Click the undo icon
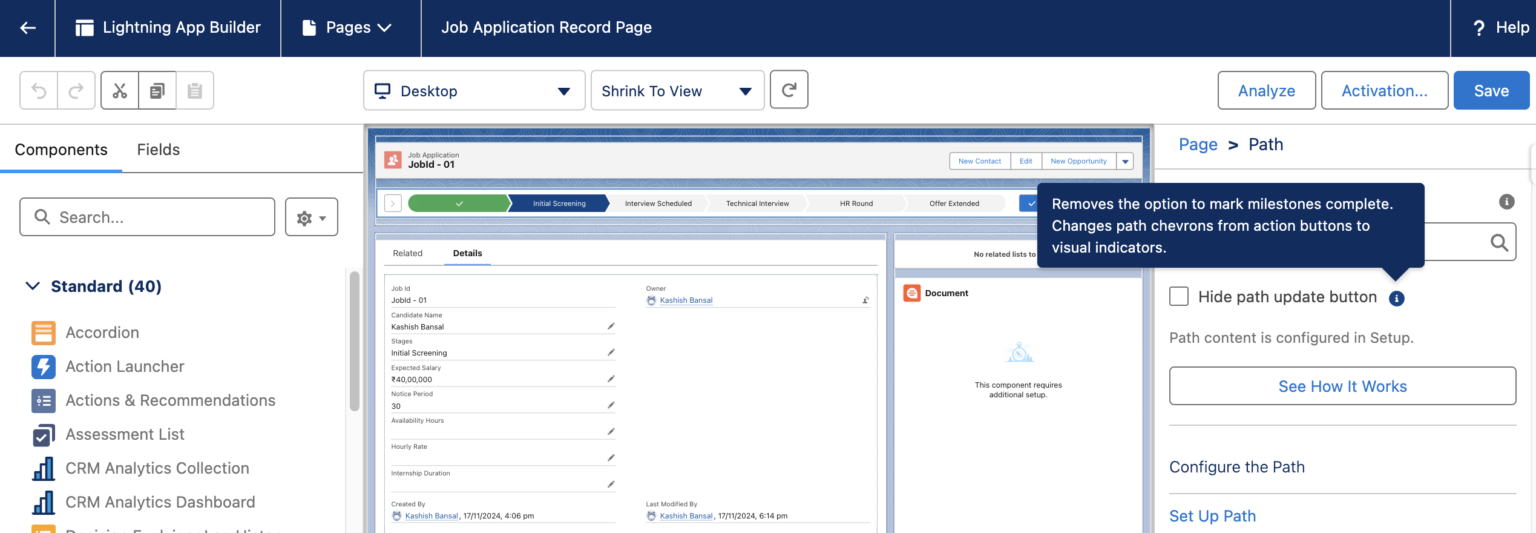The image size is (1536, 533). click(39, 91)
